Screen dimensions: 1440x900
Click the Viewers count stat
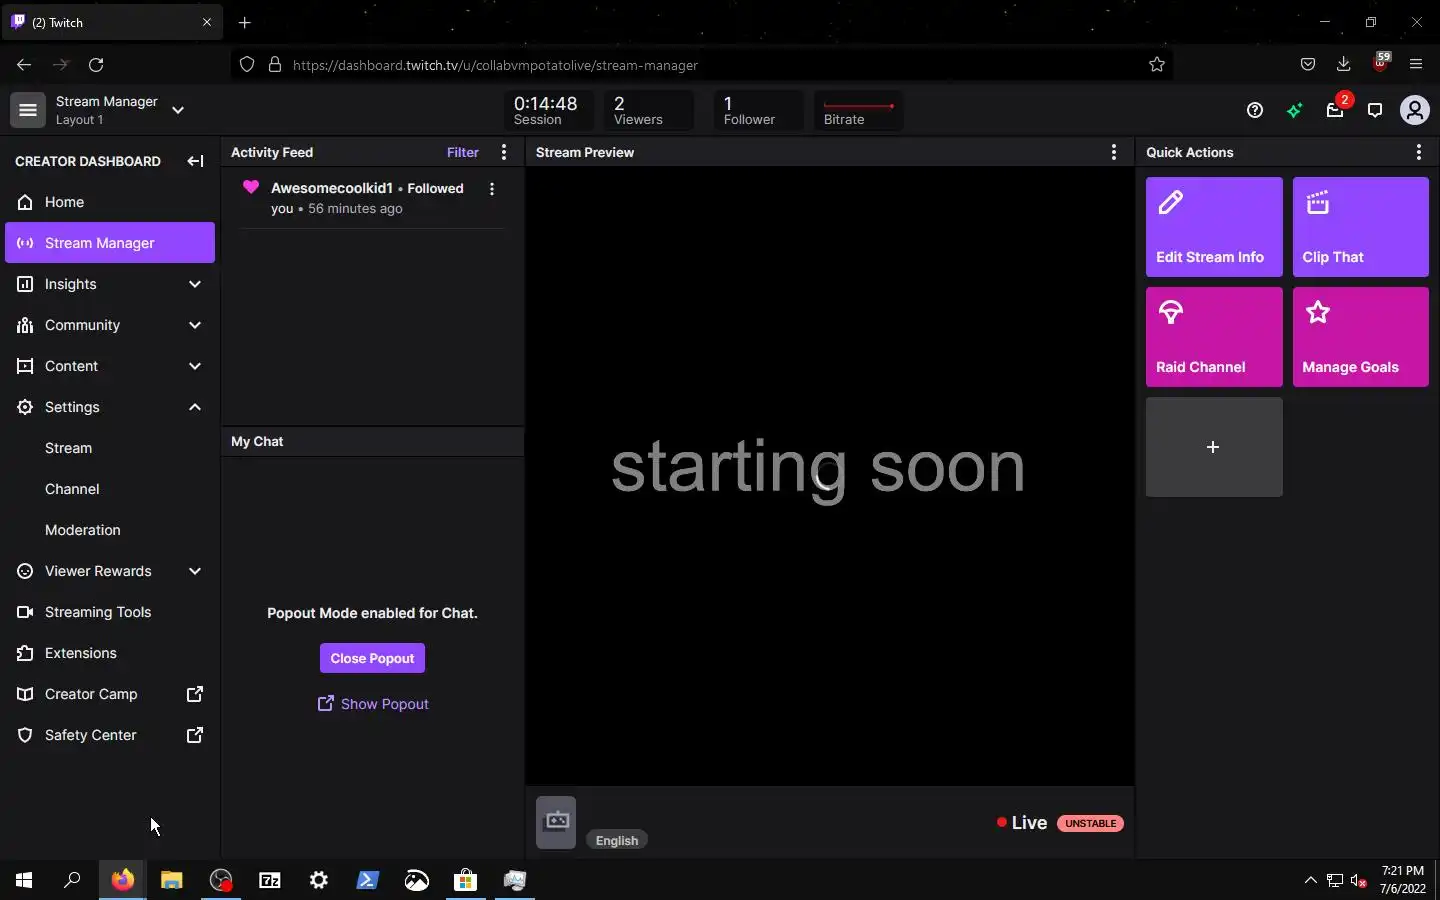click(649, 110)
